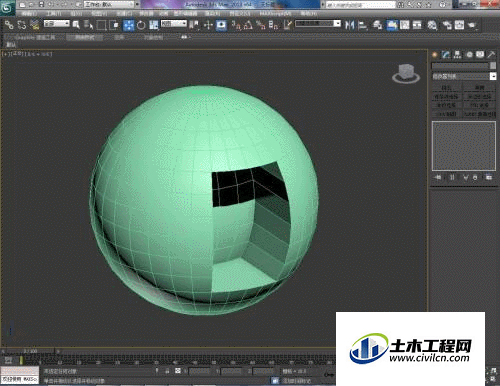The height and width of the screenshot is (386, 500).
Task: Open the reference coordinate system dropdown
Action: pyautogui.click(x=174, y=23)
